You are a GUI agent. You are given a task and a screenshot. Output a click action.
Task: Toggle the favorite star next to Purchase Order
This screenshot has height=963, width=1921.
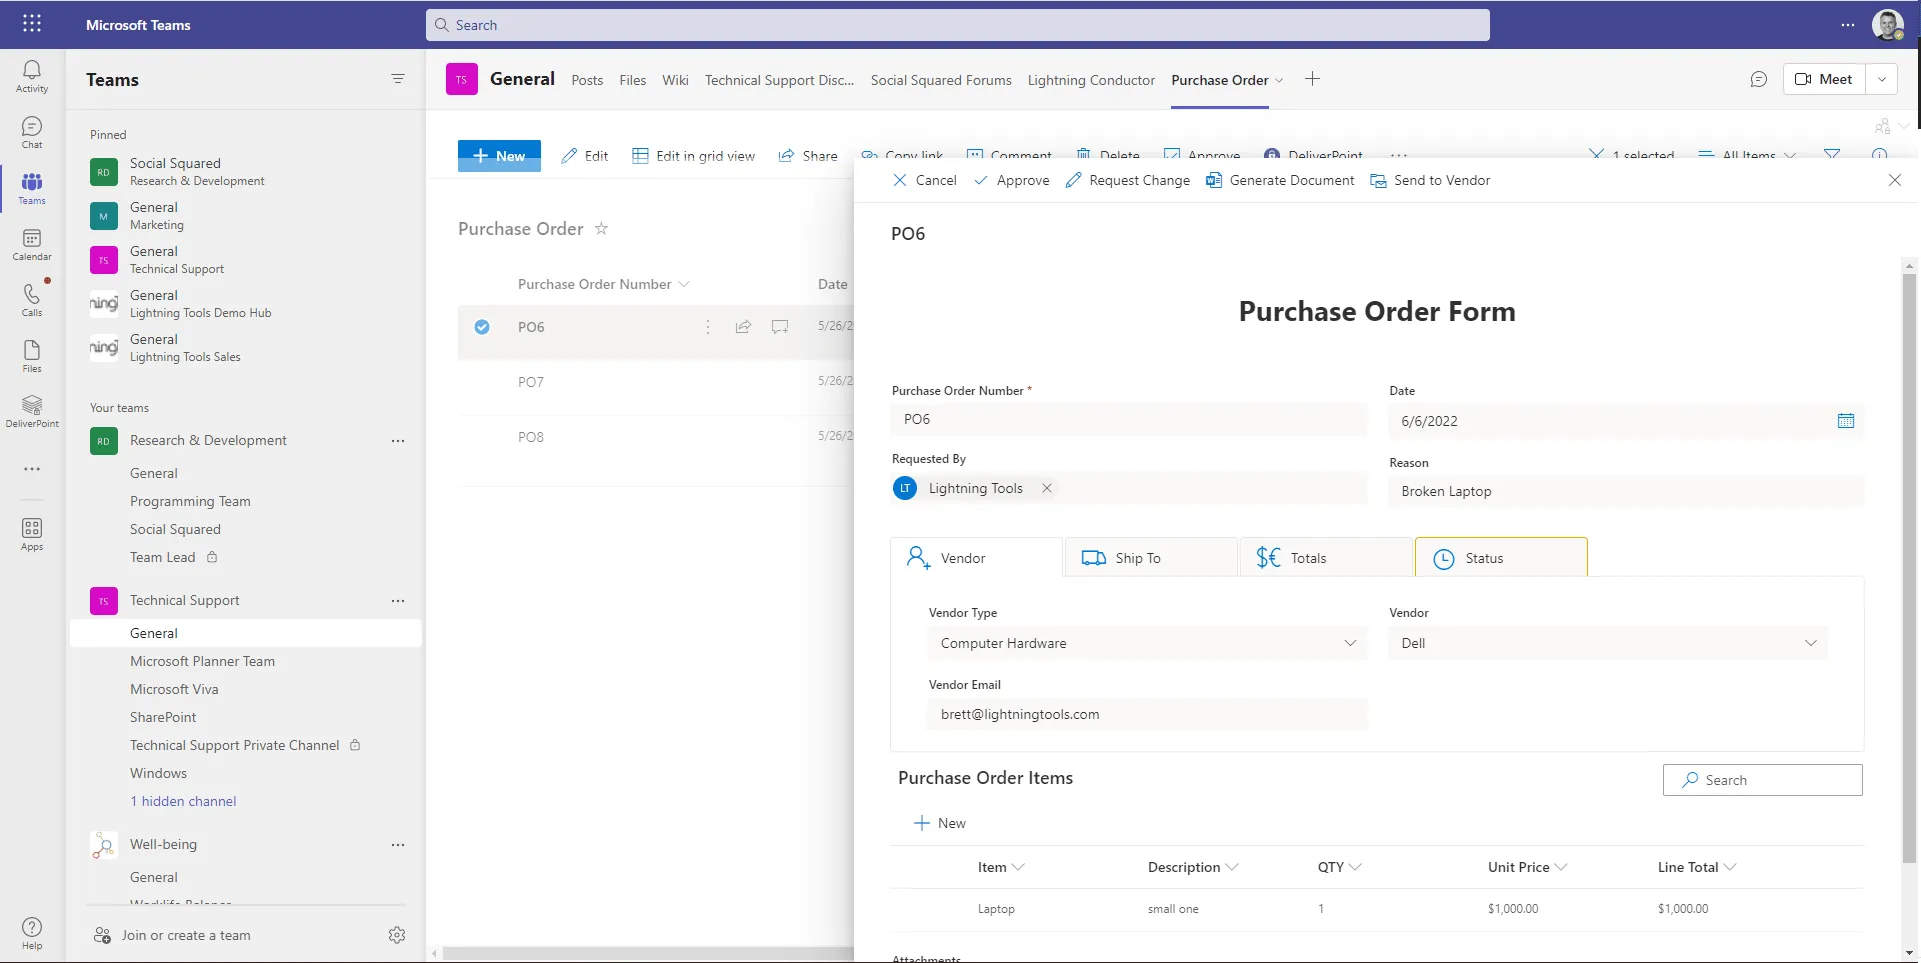(x=601, y=229)
